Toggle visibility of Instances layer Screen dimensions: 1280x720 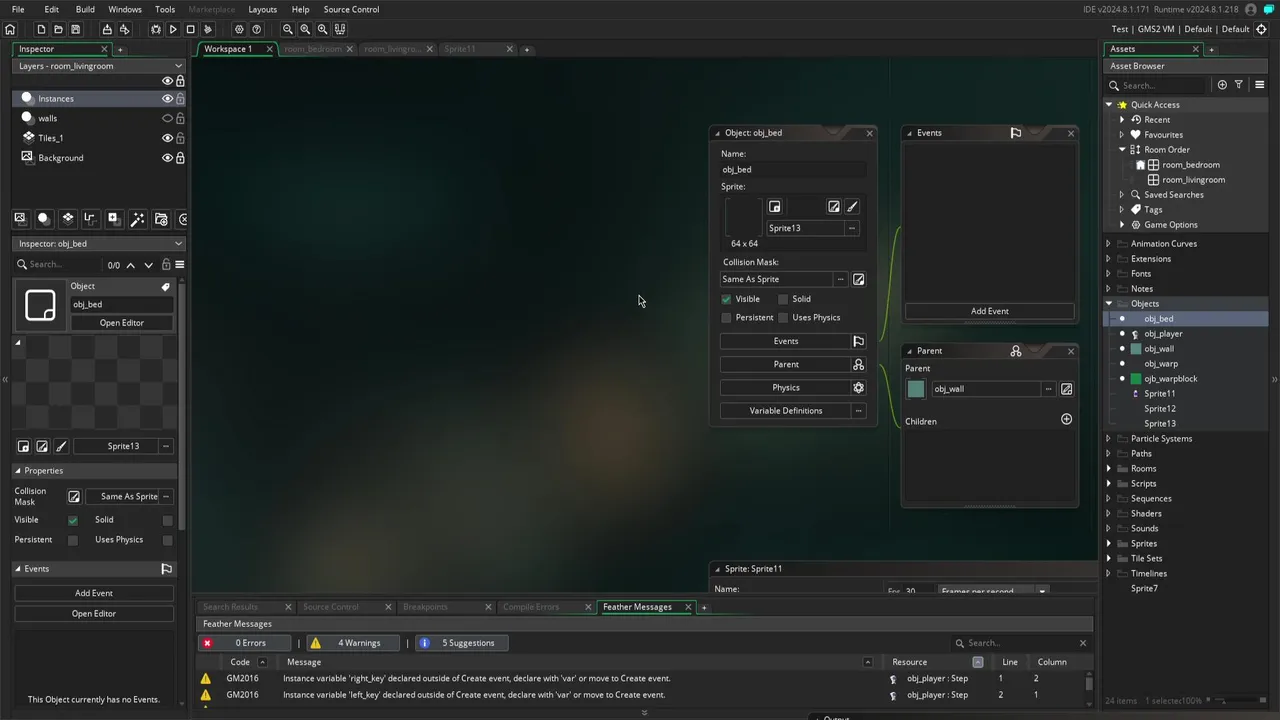[167, 98]
